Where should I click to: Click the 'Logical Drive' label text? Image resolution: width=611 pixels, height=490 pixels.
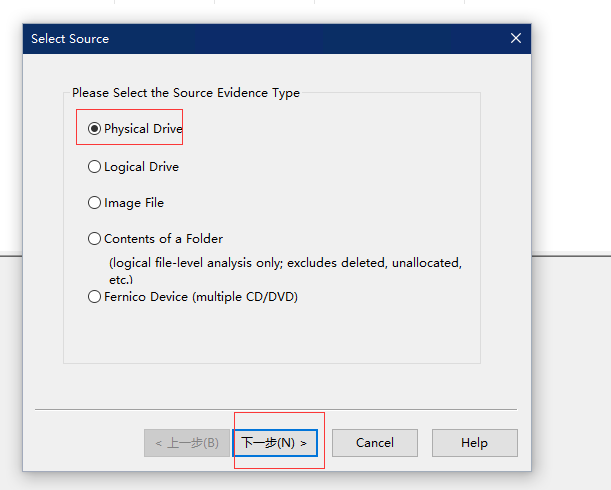click(141, 167)
